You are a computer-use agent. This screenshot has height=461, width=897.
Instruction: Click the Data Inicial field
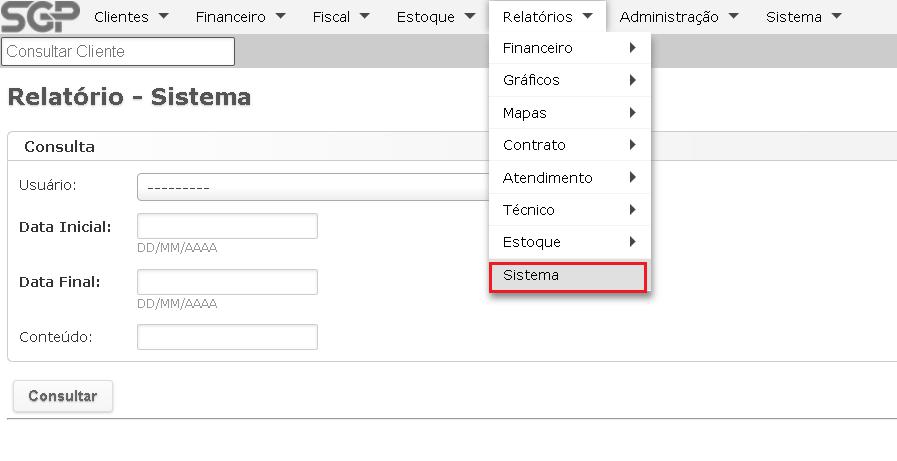[227, 226]
